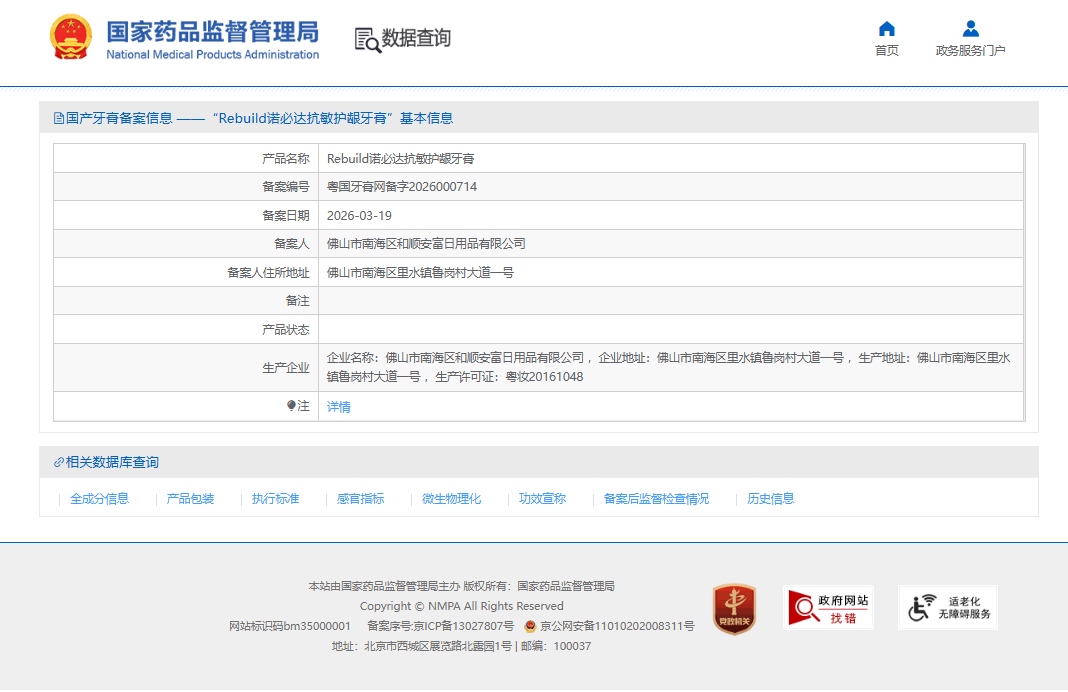1068x692 pixels.
Task: Click the 国家药品监督管理局 title text
Action: click(x=213, y=31)
